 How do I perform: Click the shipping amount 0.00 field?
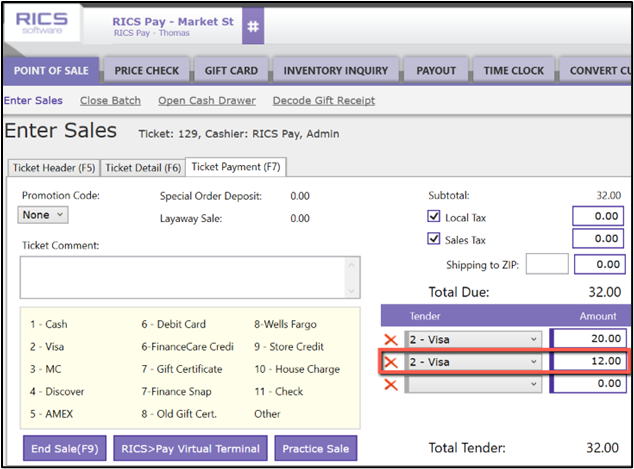600,264
